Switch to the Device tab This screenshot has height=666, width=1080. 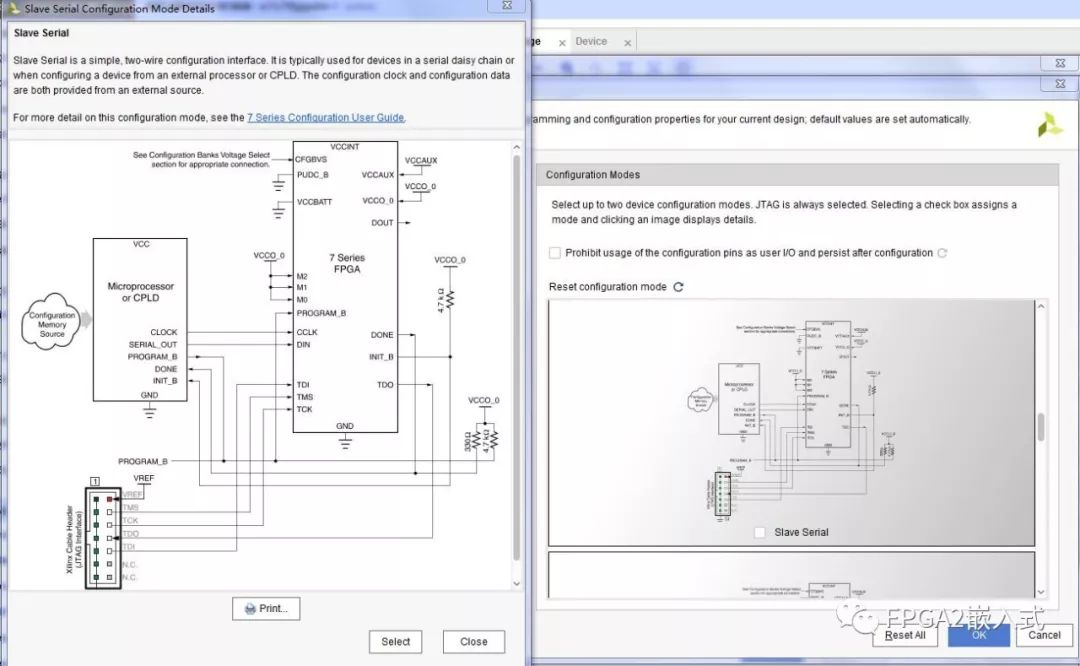click(x=591, y=41)
